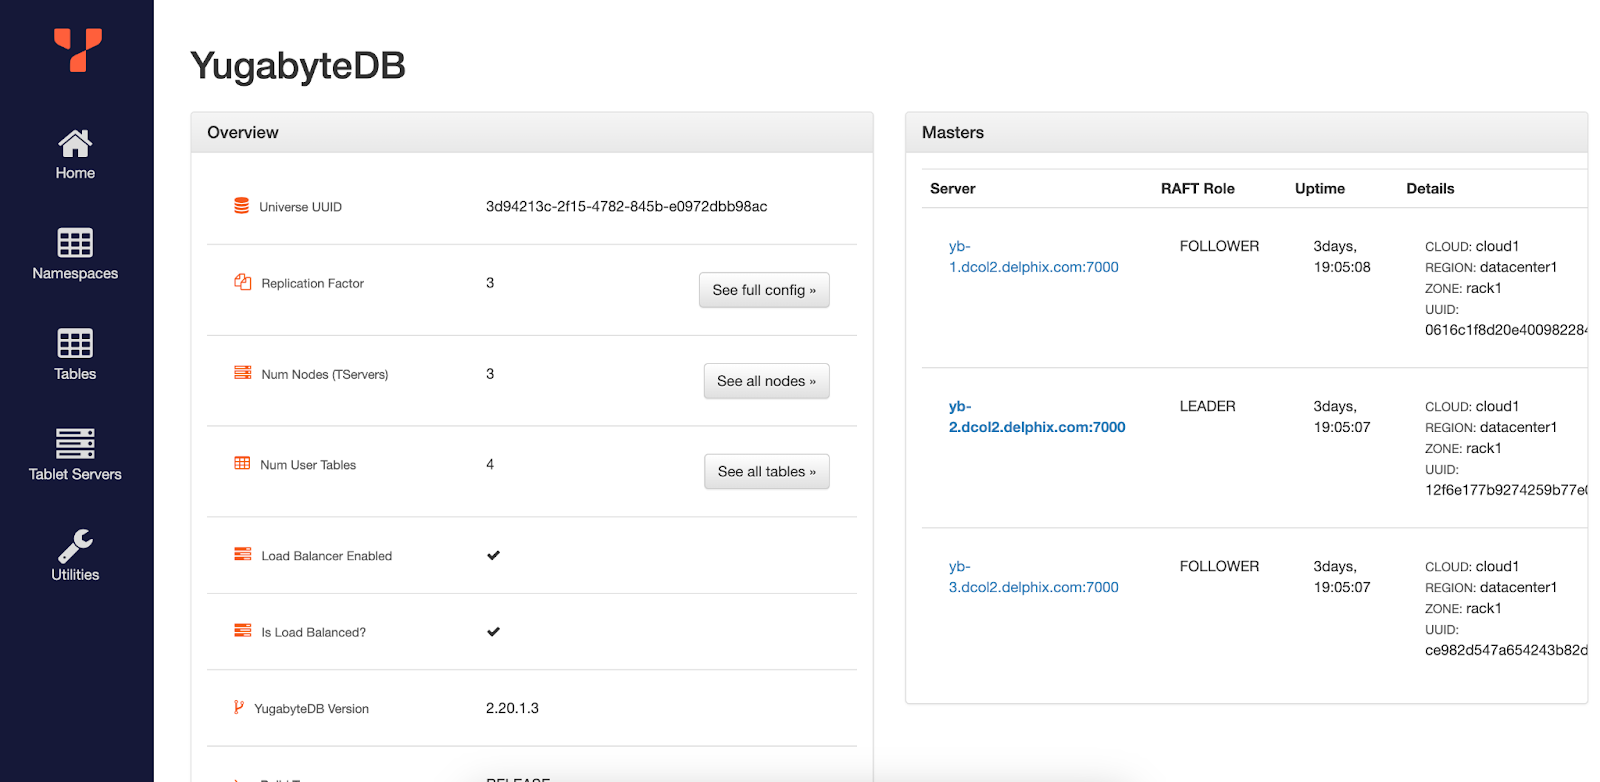Screen dimensions: 1600x782
Task: Open the leader yb-2.dcol2.delphix.com:7000 link
Action: coord(1036,427)
